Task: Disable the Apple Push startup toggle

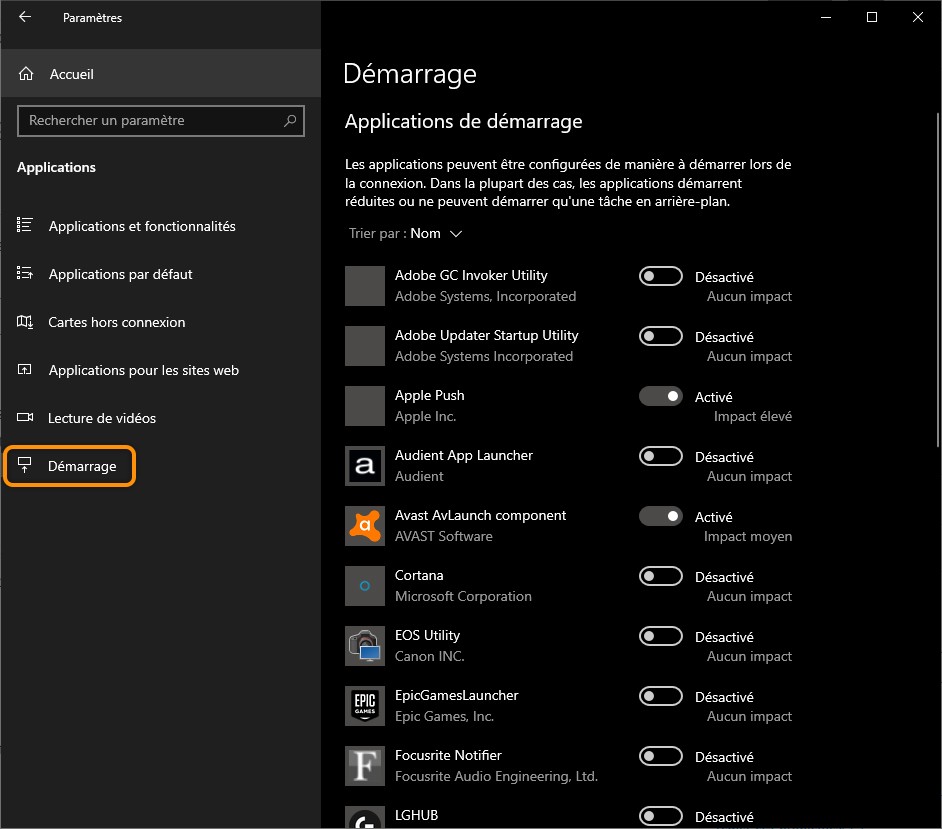Action: [x=660, y=396]
